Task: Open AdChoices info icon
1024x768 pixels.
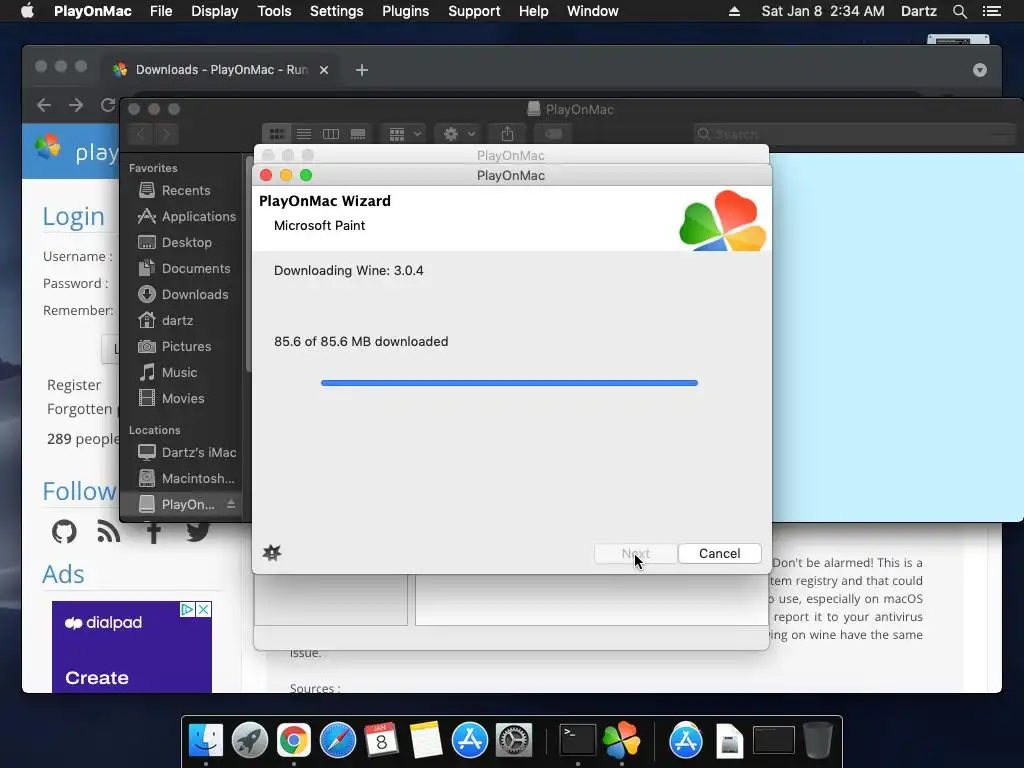Action: pyautogui.click(x=187, y=609)
